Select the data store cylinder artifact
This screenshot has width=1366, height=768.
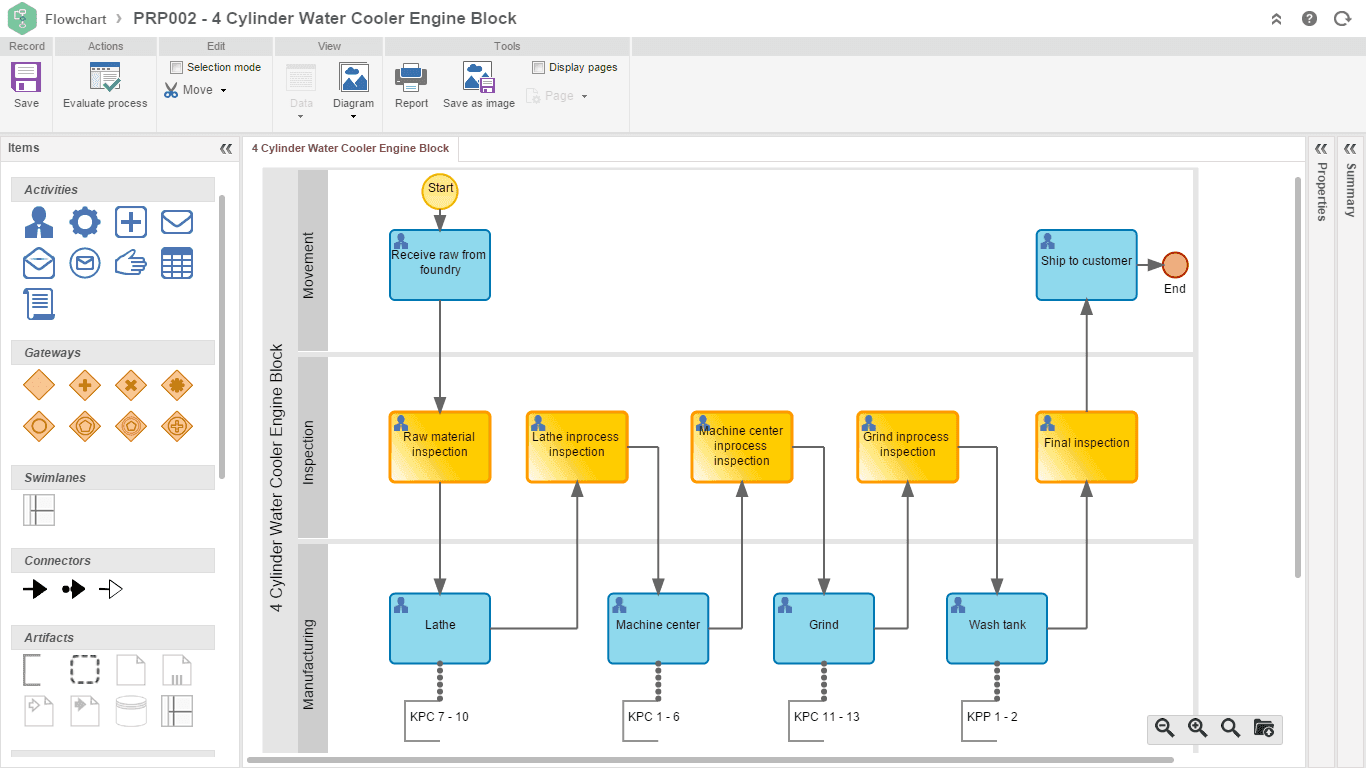(x=131, y=711)
